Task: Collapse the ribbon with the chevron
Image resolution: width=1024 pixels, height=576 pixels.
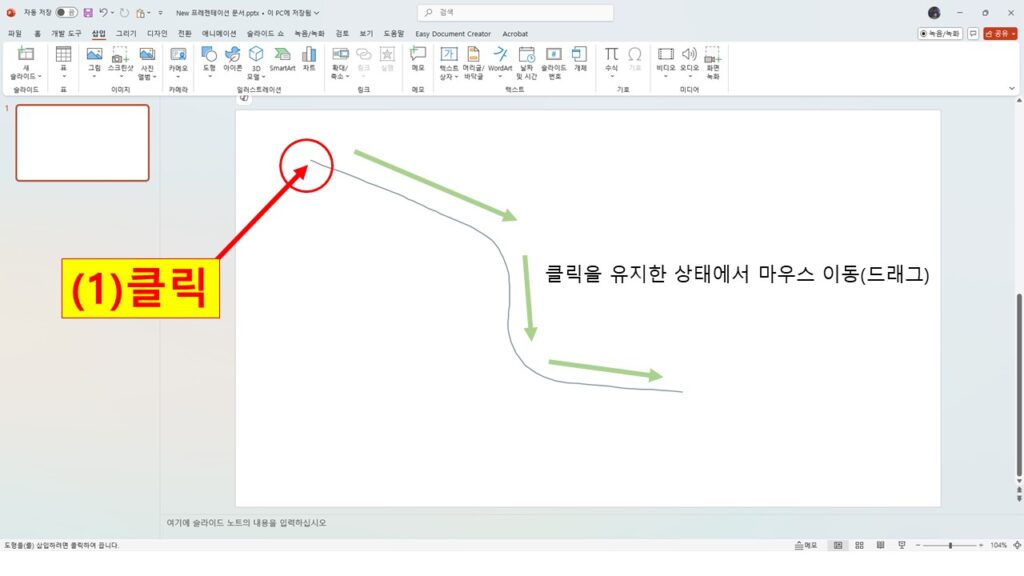Action: coord(1012,88)
